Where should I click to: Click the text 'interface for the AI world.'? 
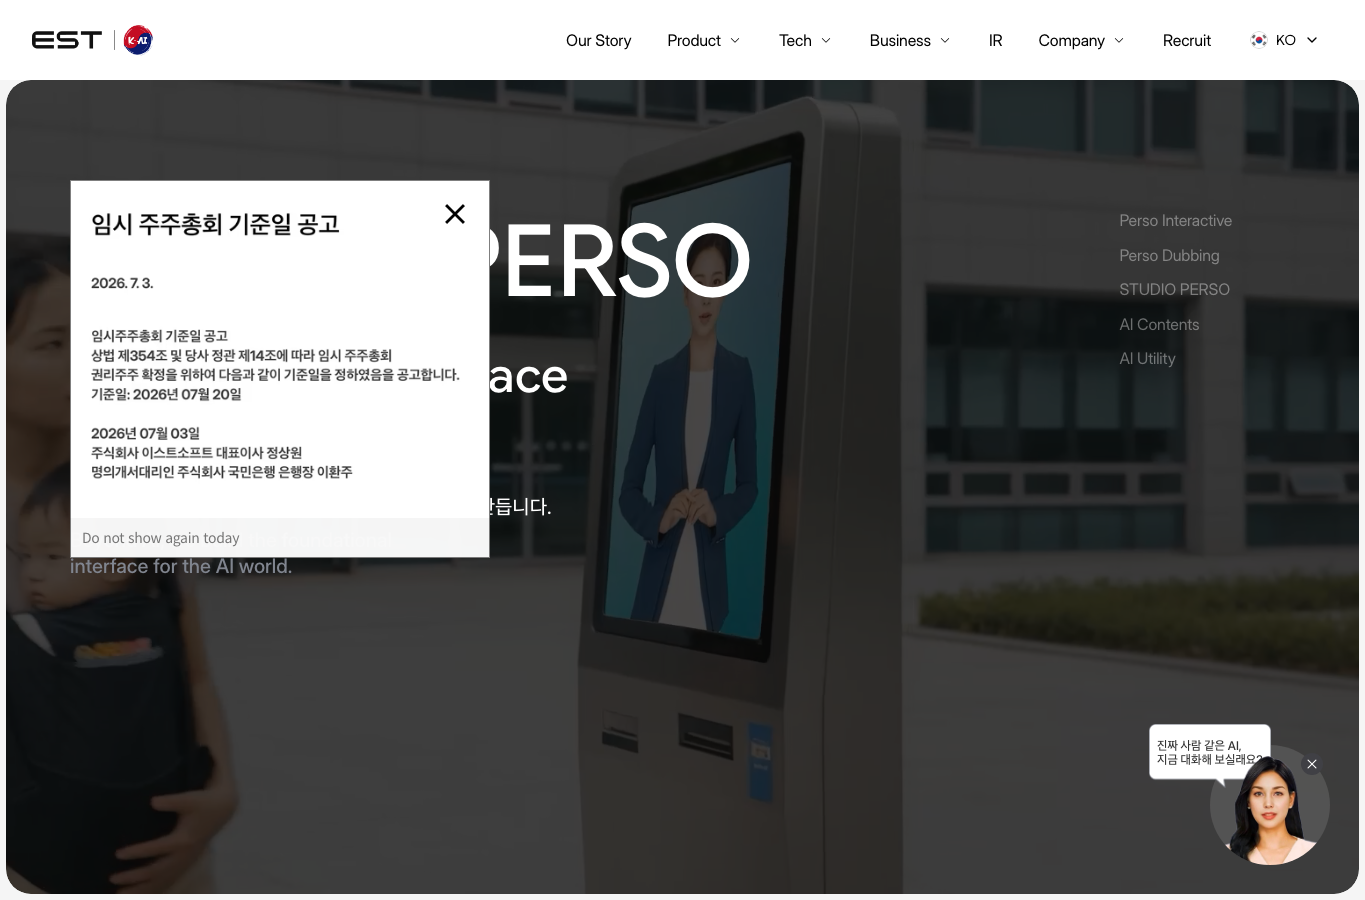tap(181, 566)
